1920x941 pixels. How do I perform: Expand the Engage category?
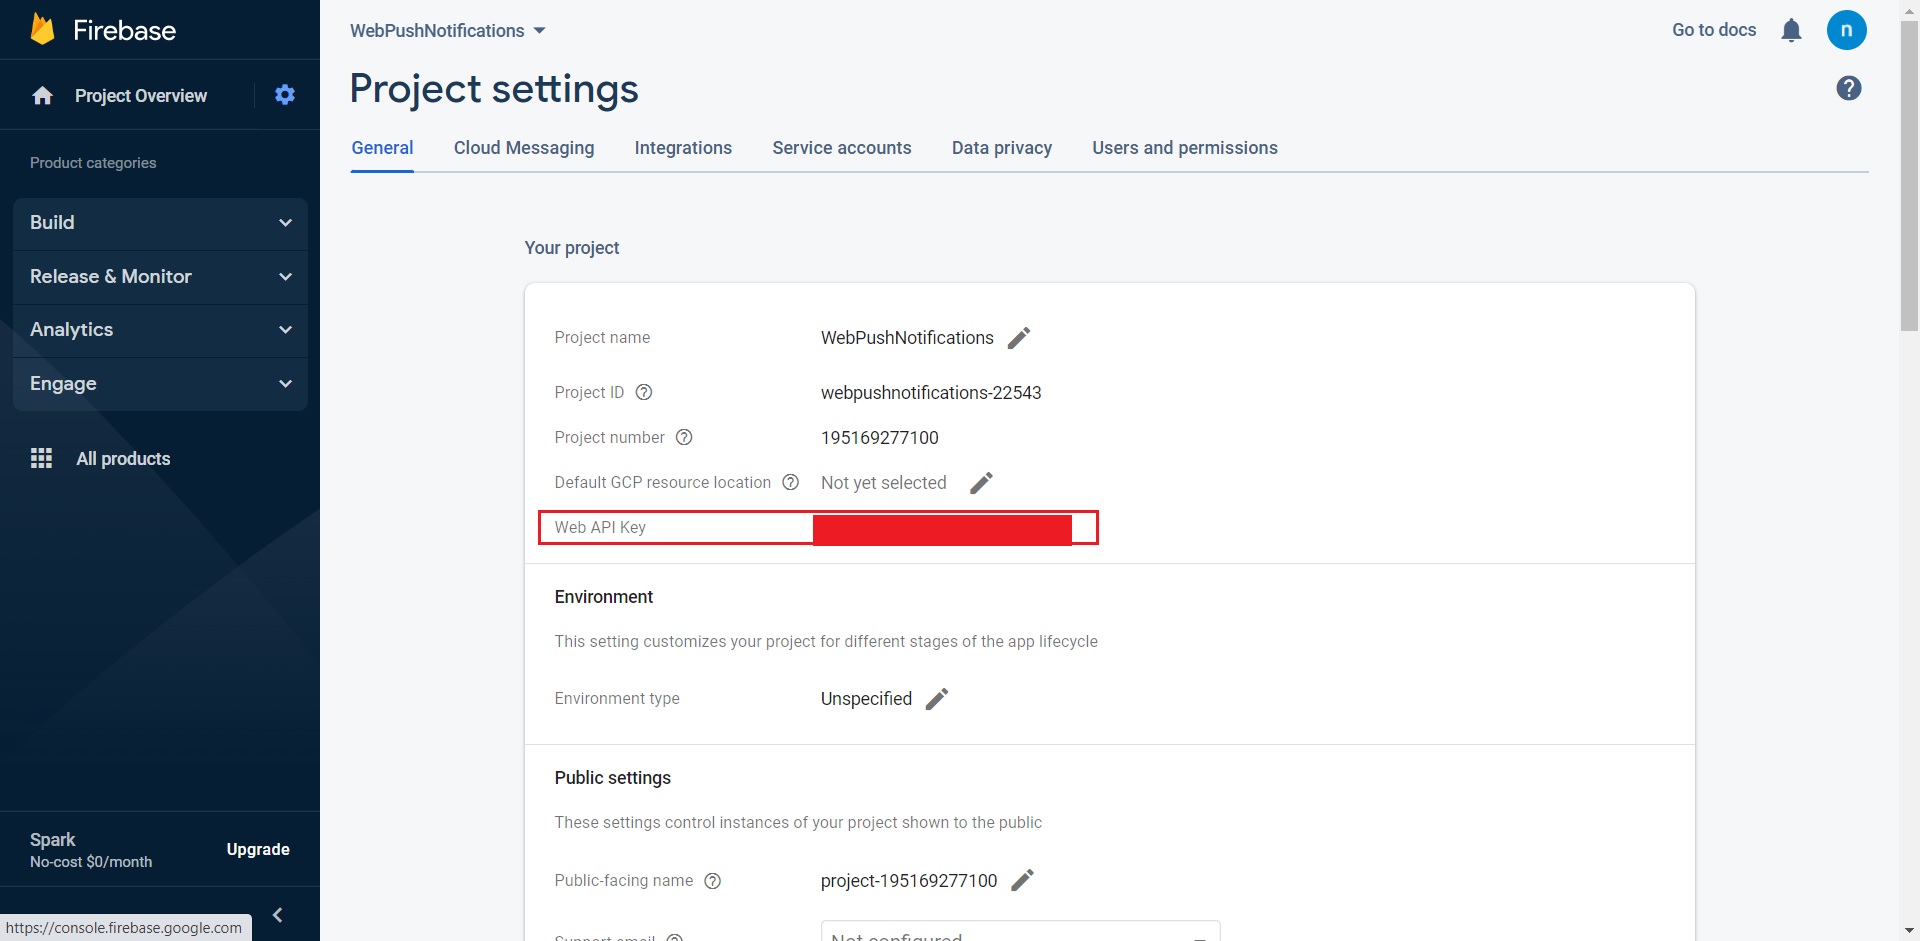(x=160, y=384)
